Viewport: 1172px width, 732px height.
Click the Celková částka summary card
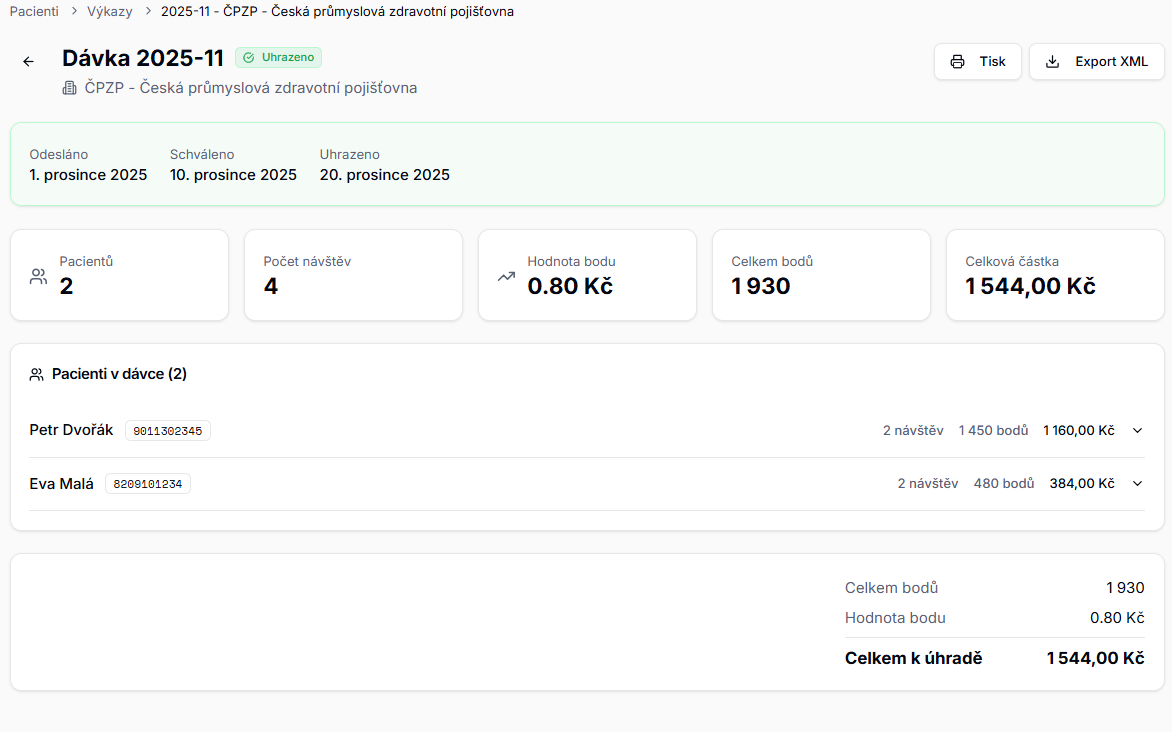1055,275
